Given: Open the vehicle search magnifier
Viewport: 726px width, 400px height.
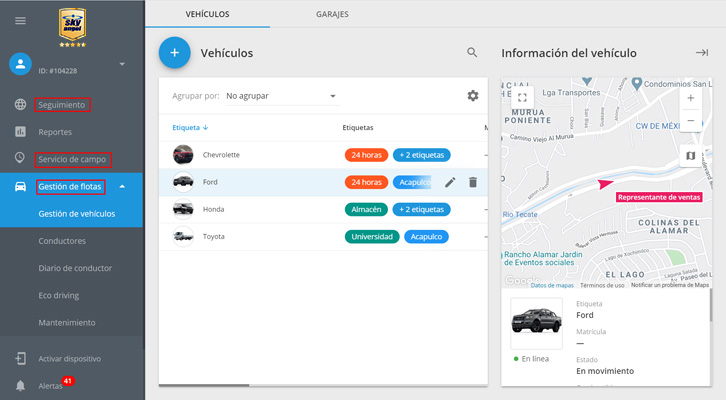Looking at the screenshot, I should point(472,52).
